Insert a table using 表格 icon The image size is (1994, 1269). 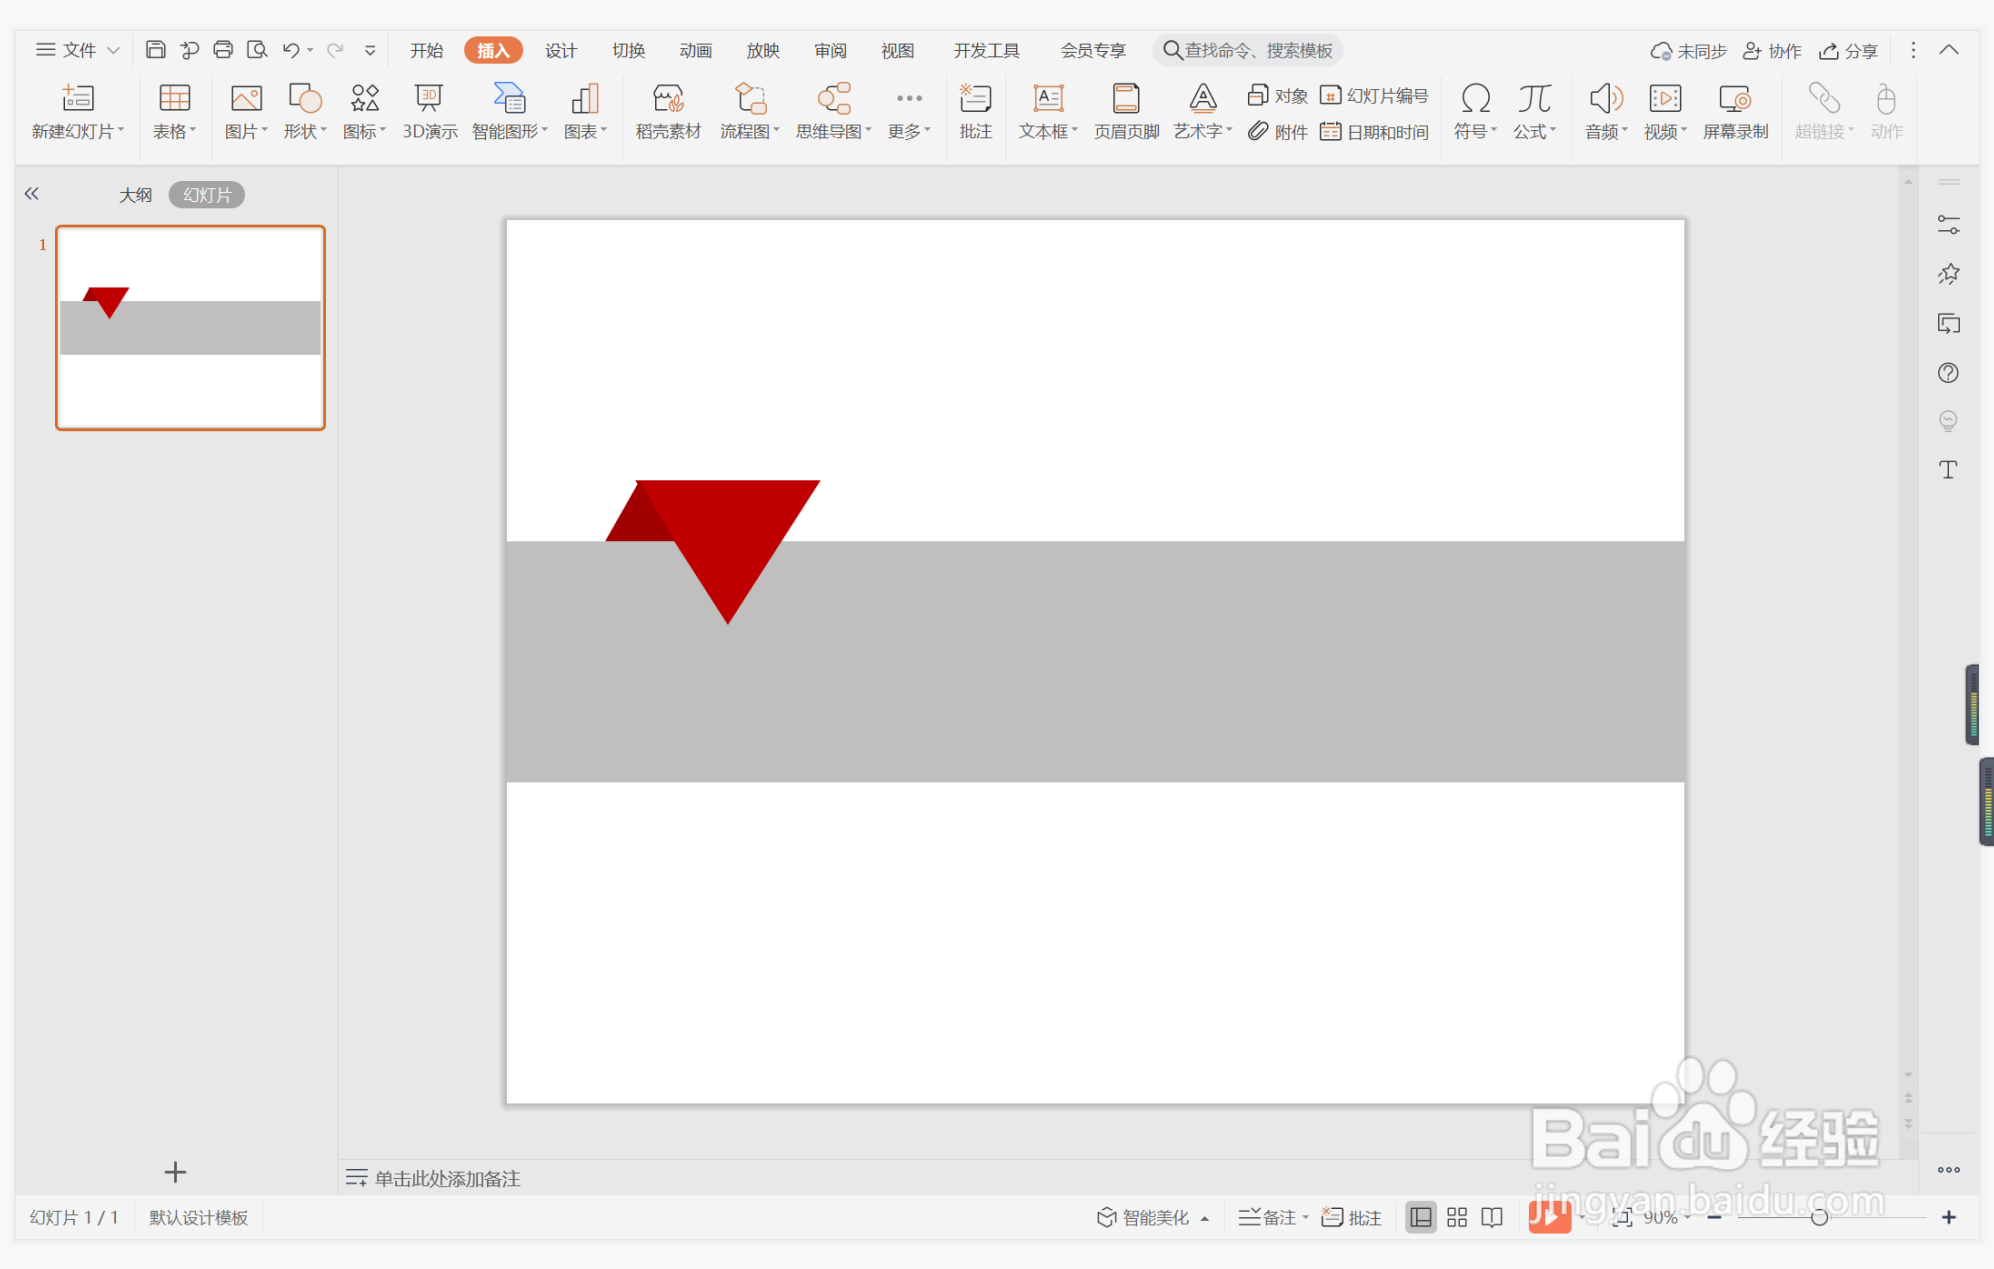point(174,99)
